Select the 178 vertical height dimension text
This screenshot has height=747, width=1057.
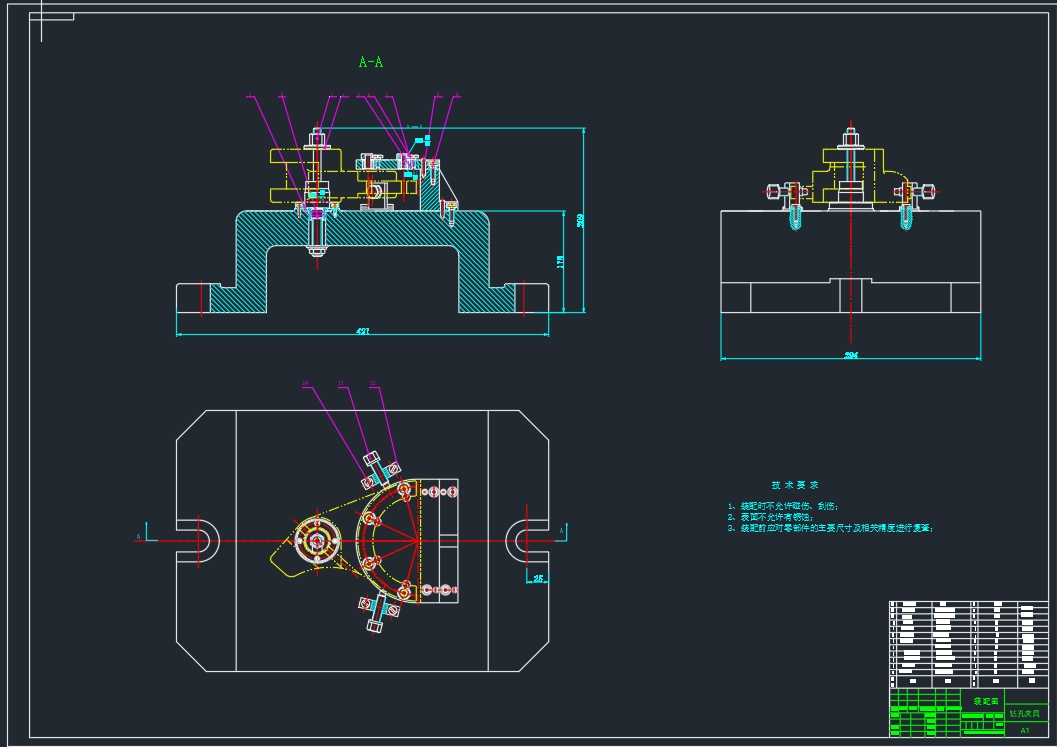560,262
